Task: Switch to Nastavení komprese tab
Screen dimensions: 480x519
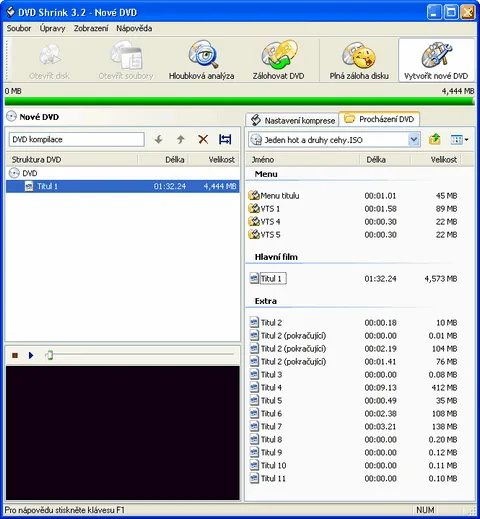Action: [x=293, y=120]
